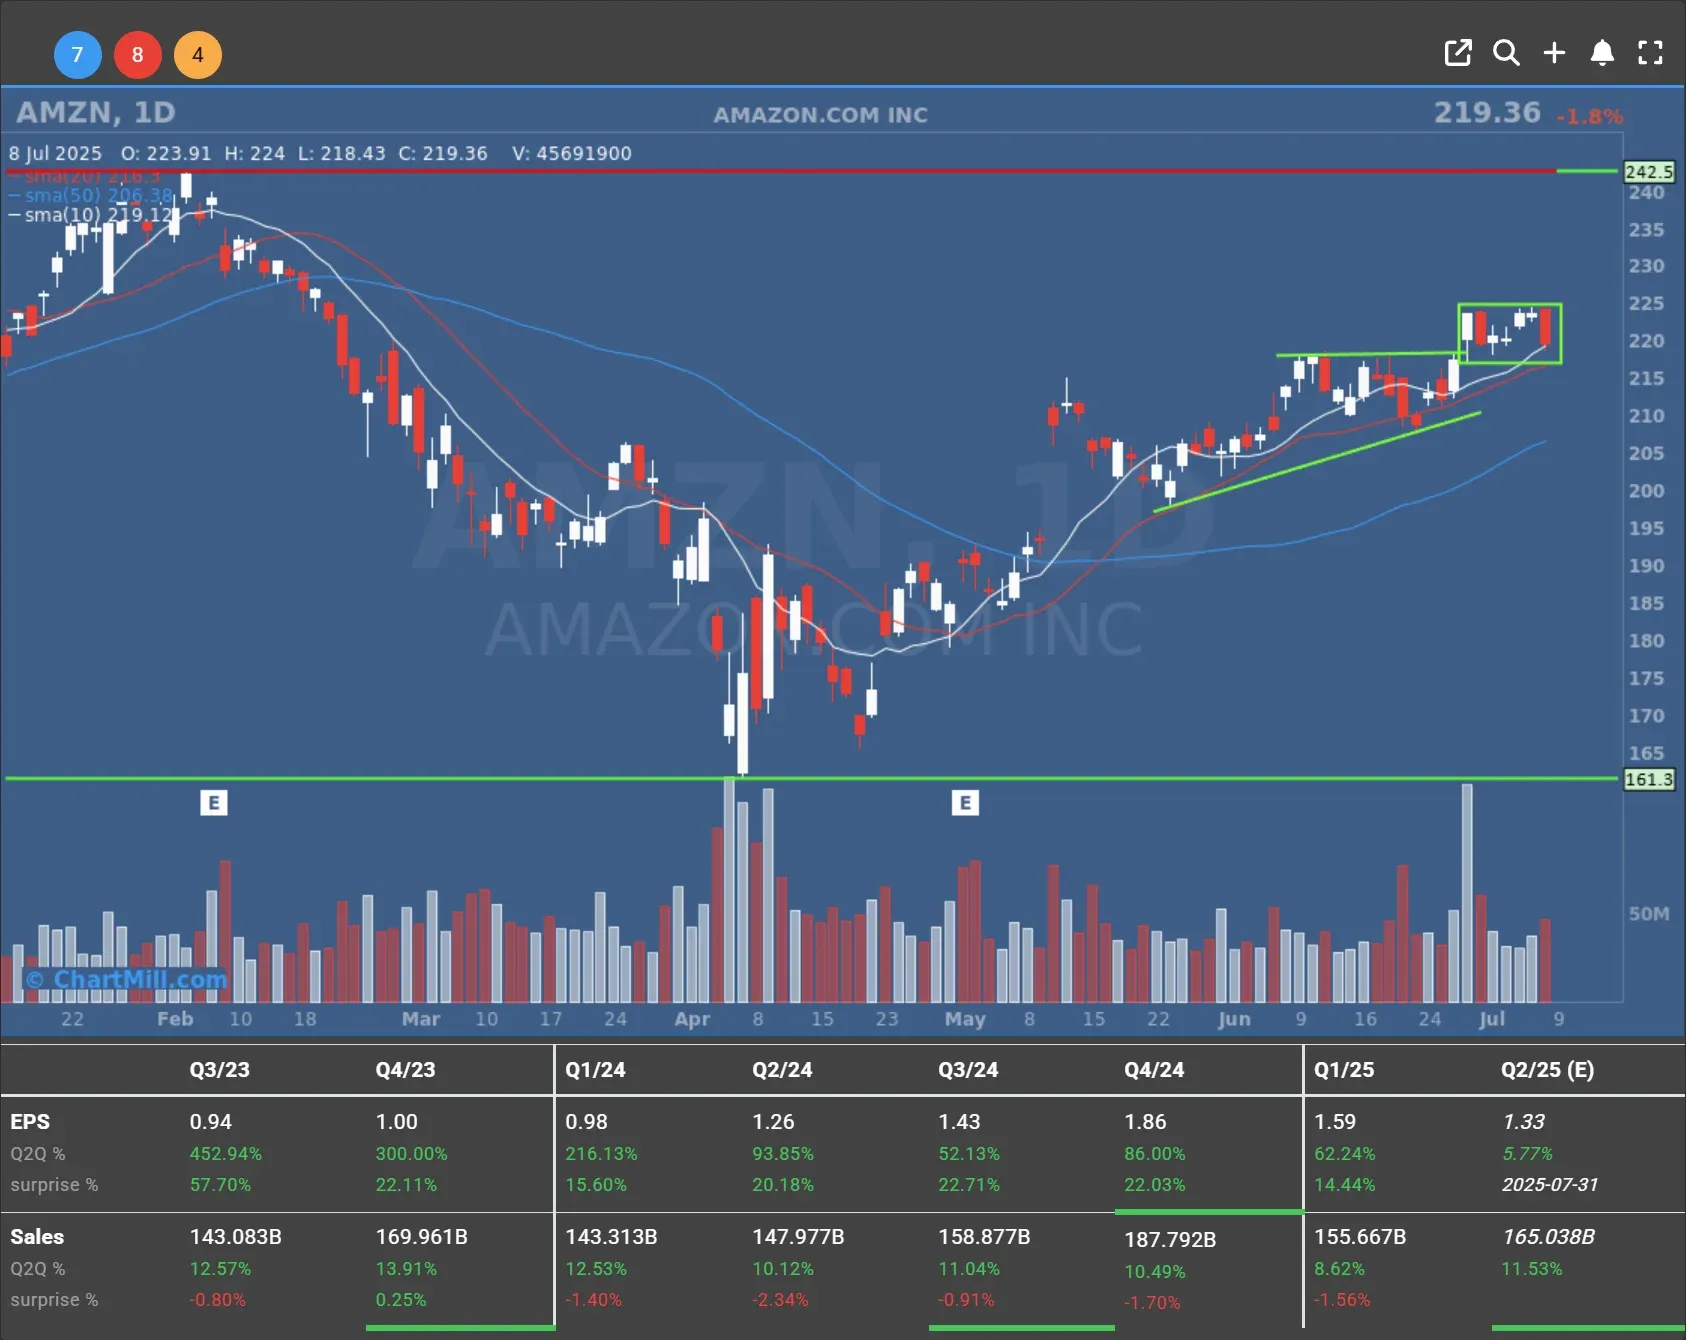Viewport: 1686px width, 1340px height.
Task: Select the Q3/24 column header
Action: (x=968, y=1070)
